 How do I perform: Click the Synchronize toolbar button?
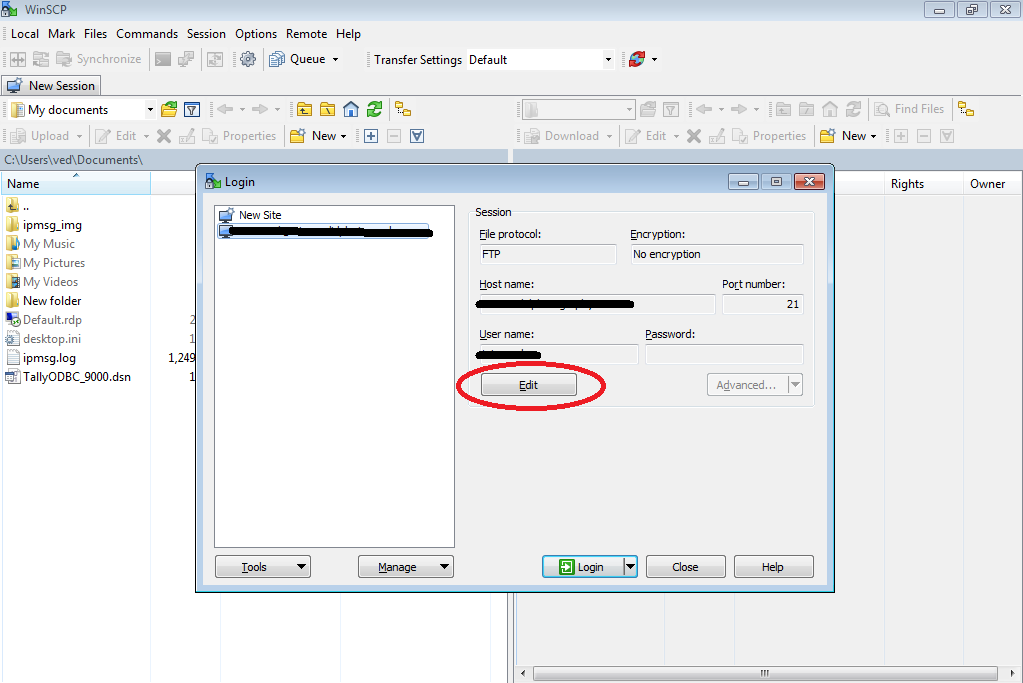click(99, 59)
